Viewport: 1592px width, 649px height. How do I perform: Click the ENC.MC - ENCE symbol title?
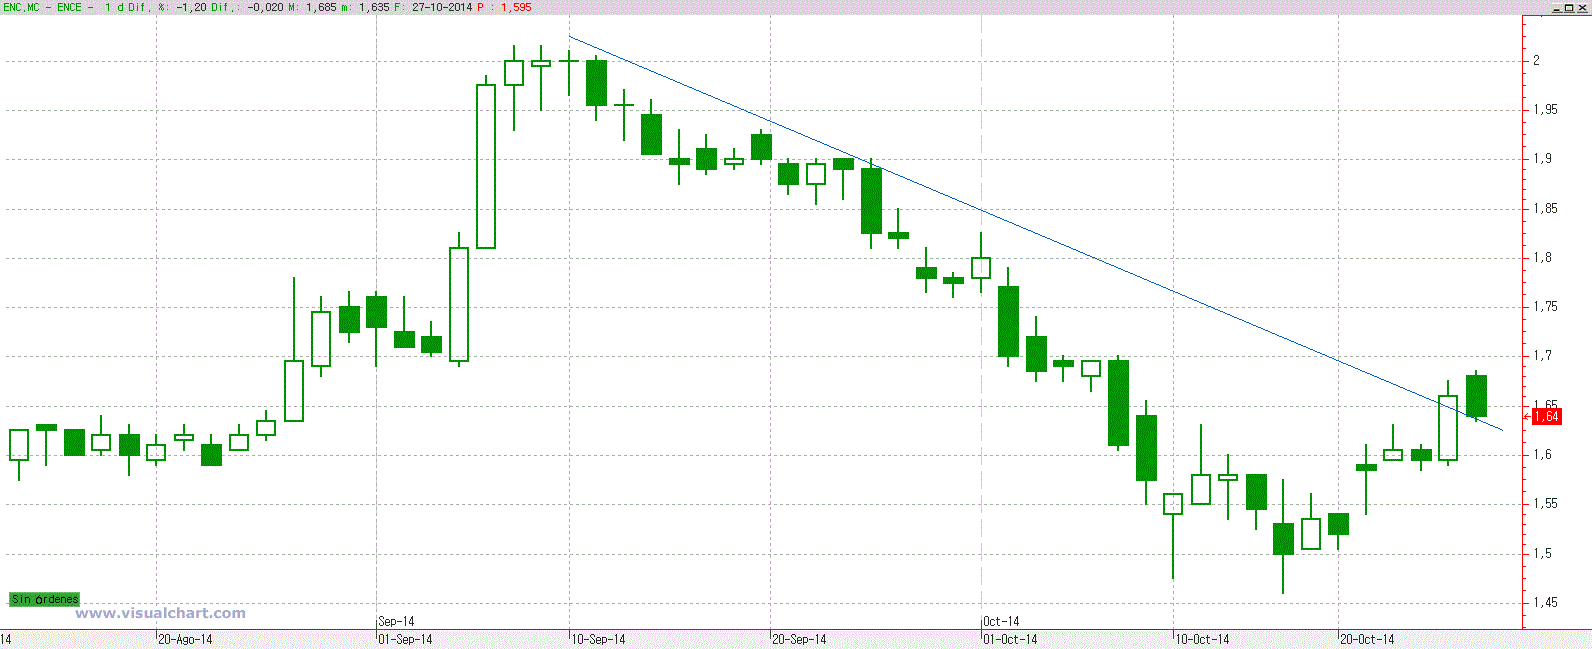pos(42,7)
